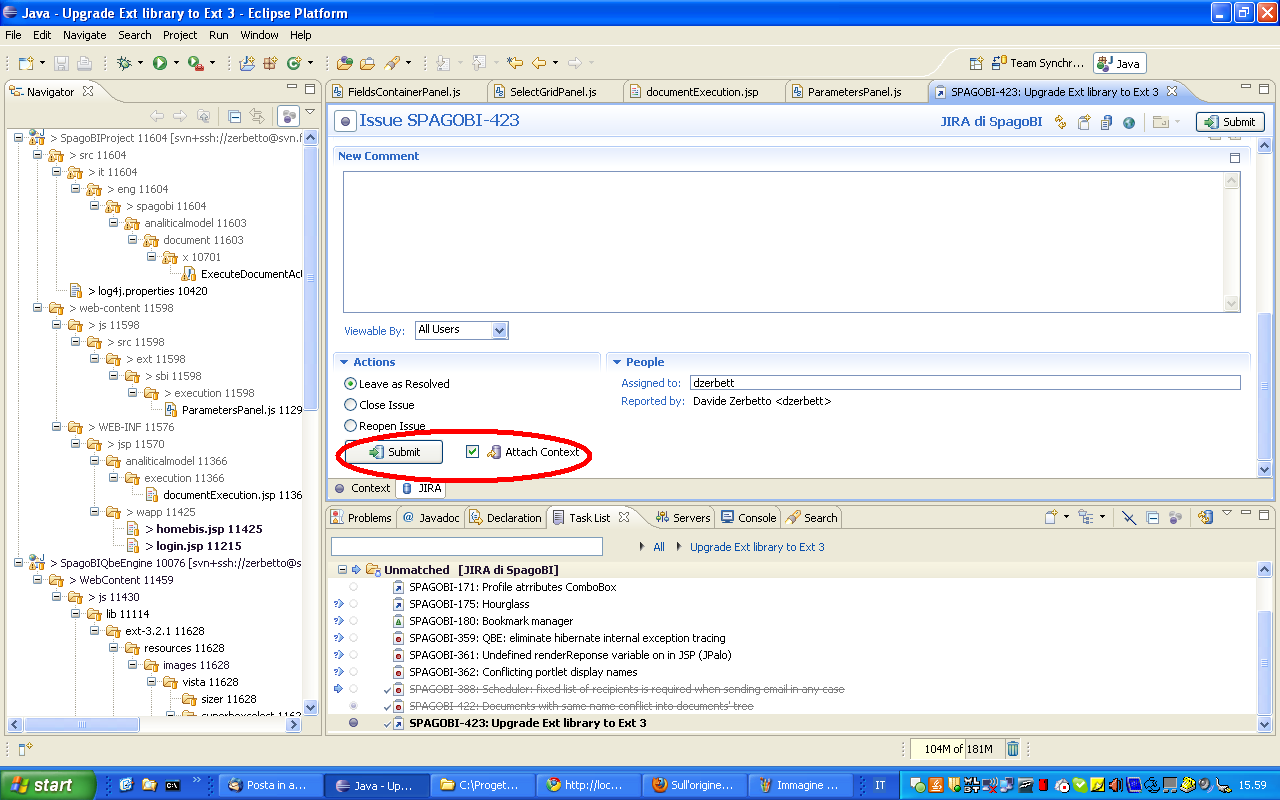1280x800 pixels.
Task: Run the program with the green play icon
Action: tap(160, 63)
